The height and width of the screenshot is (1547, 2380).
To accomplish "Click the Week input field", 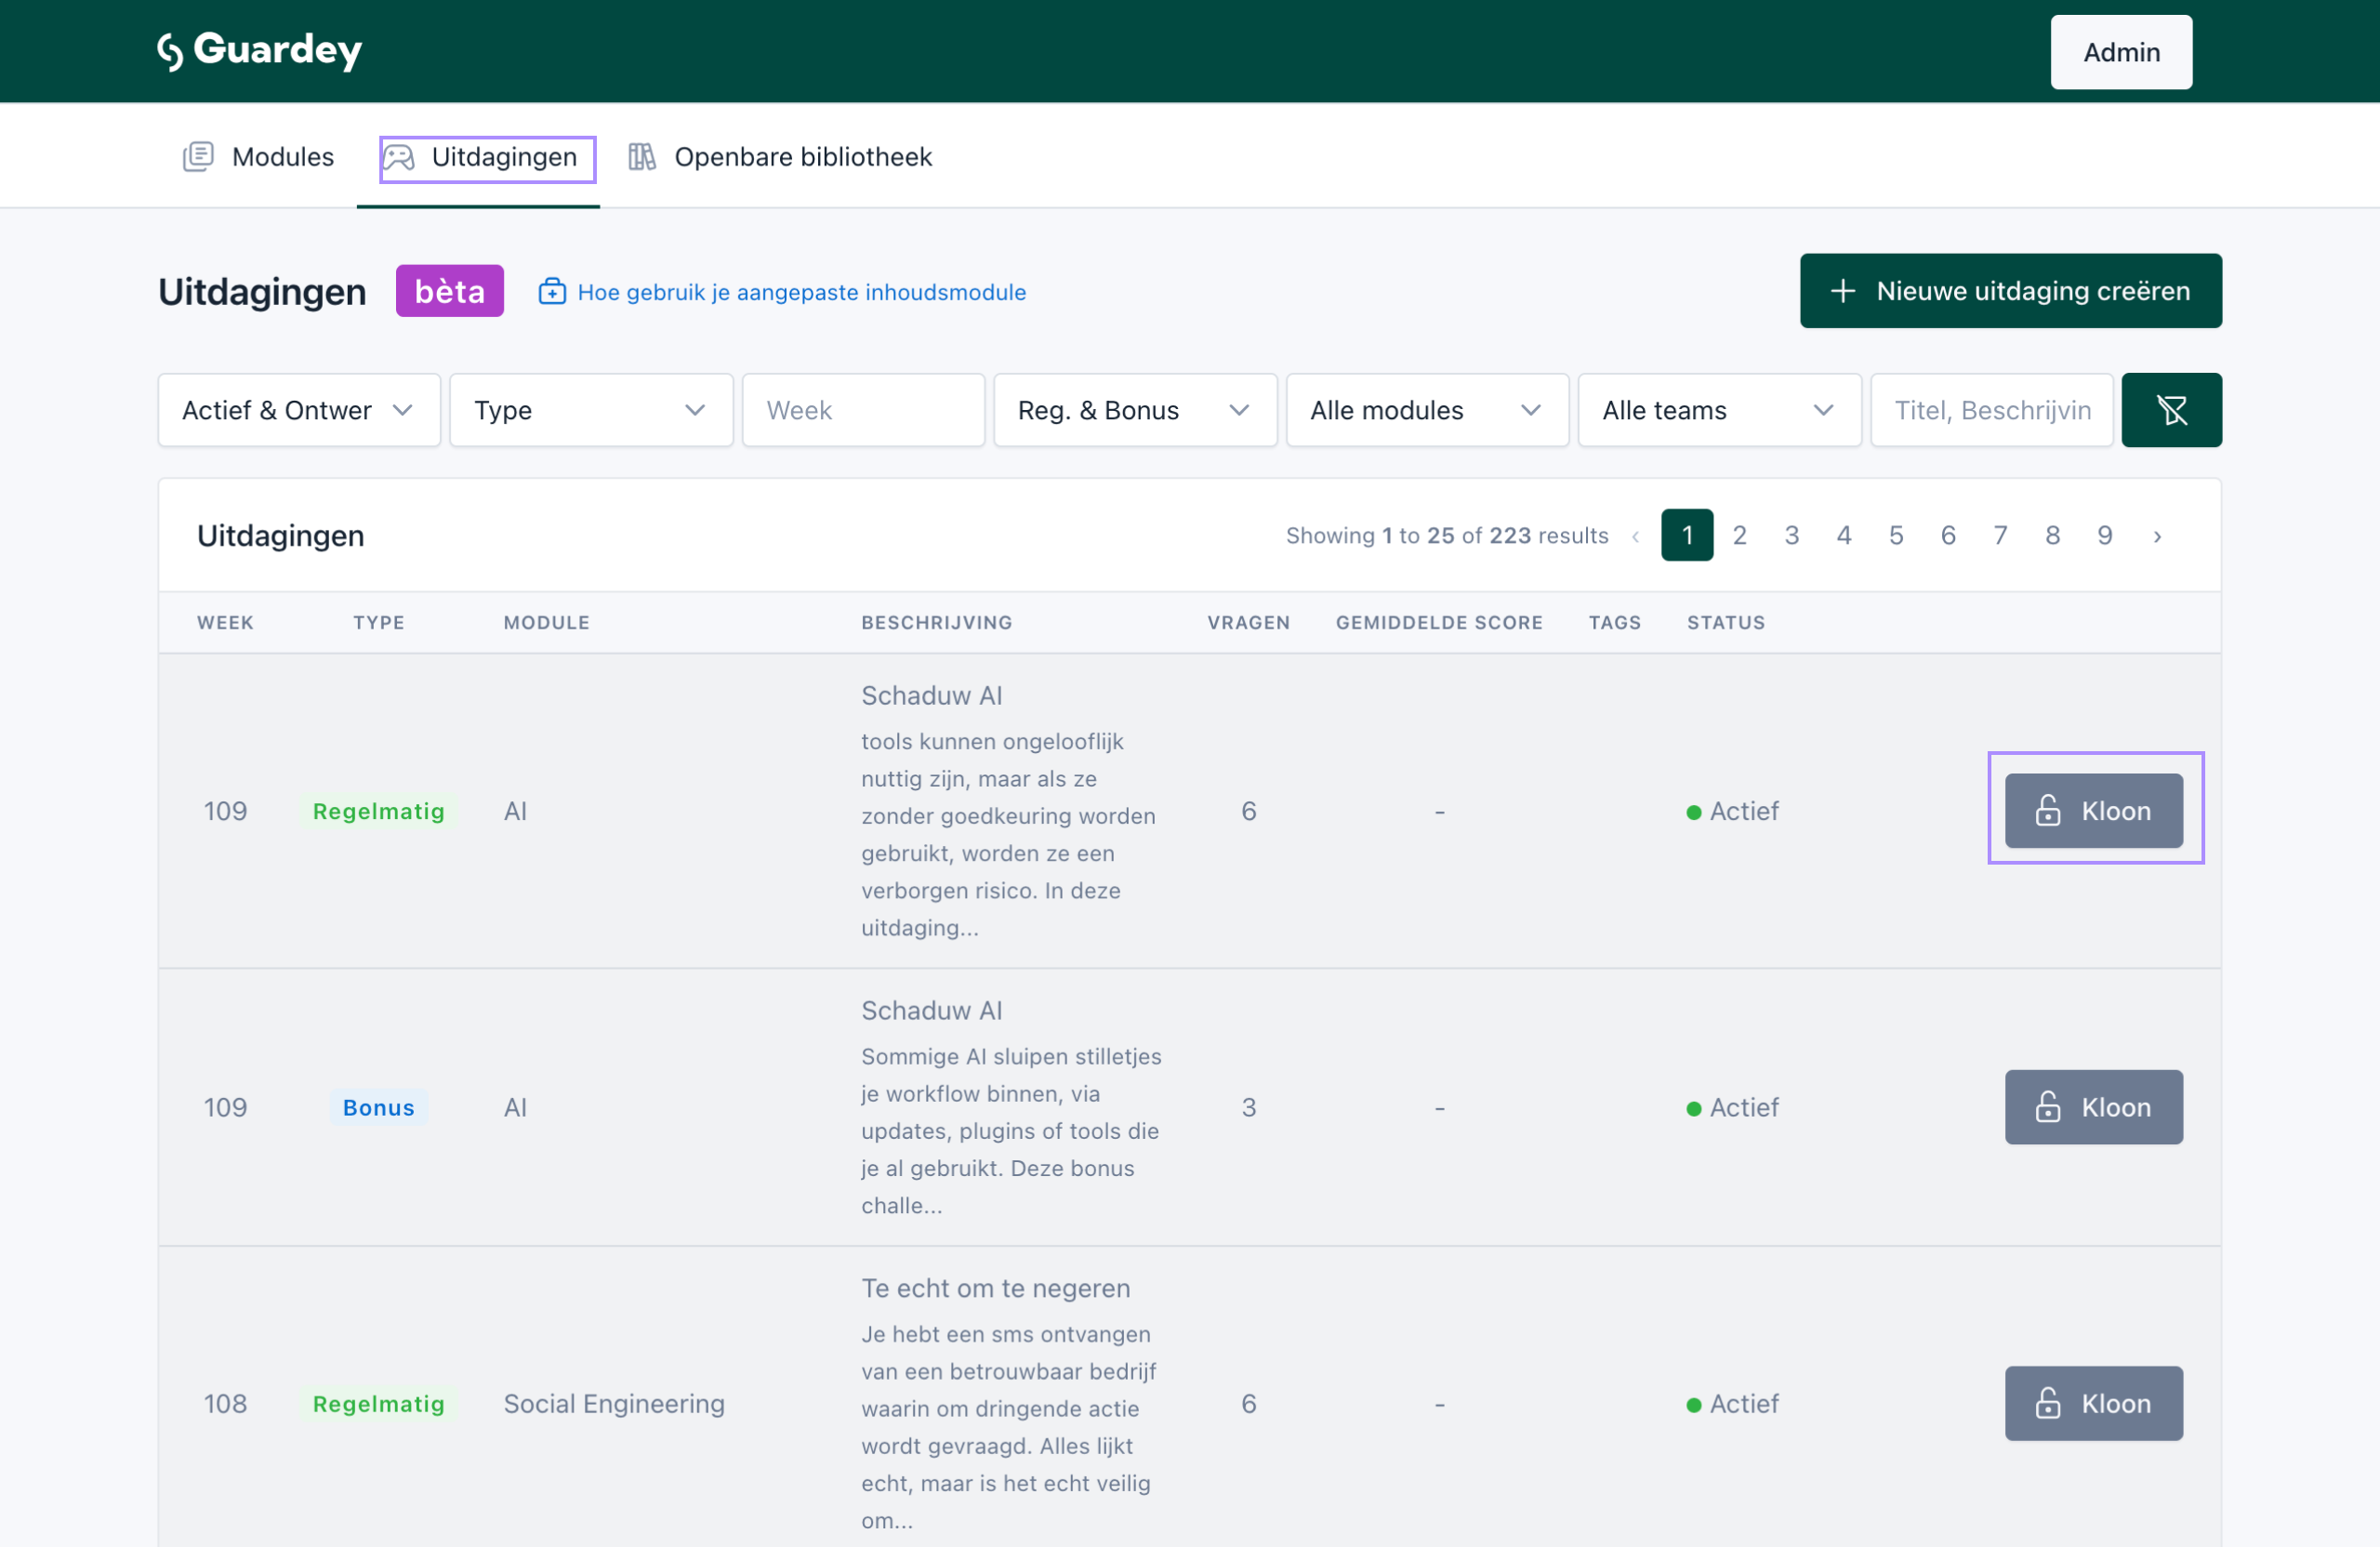I will pos(863,410).
